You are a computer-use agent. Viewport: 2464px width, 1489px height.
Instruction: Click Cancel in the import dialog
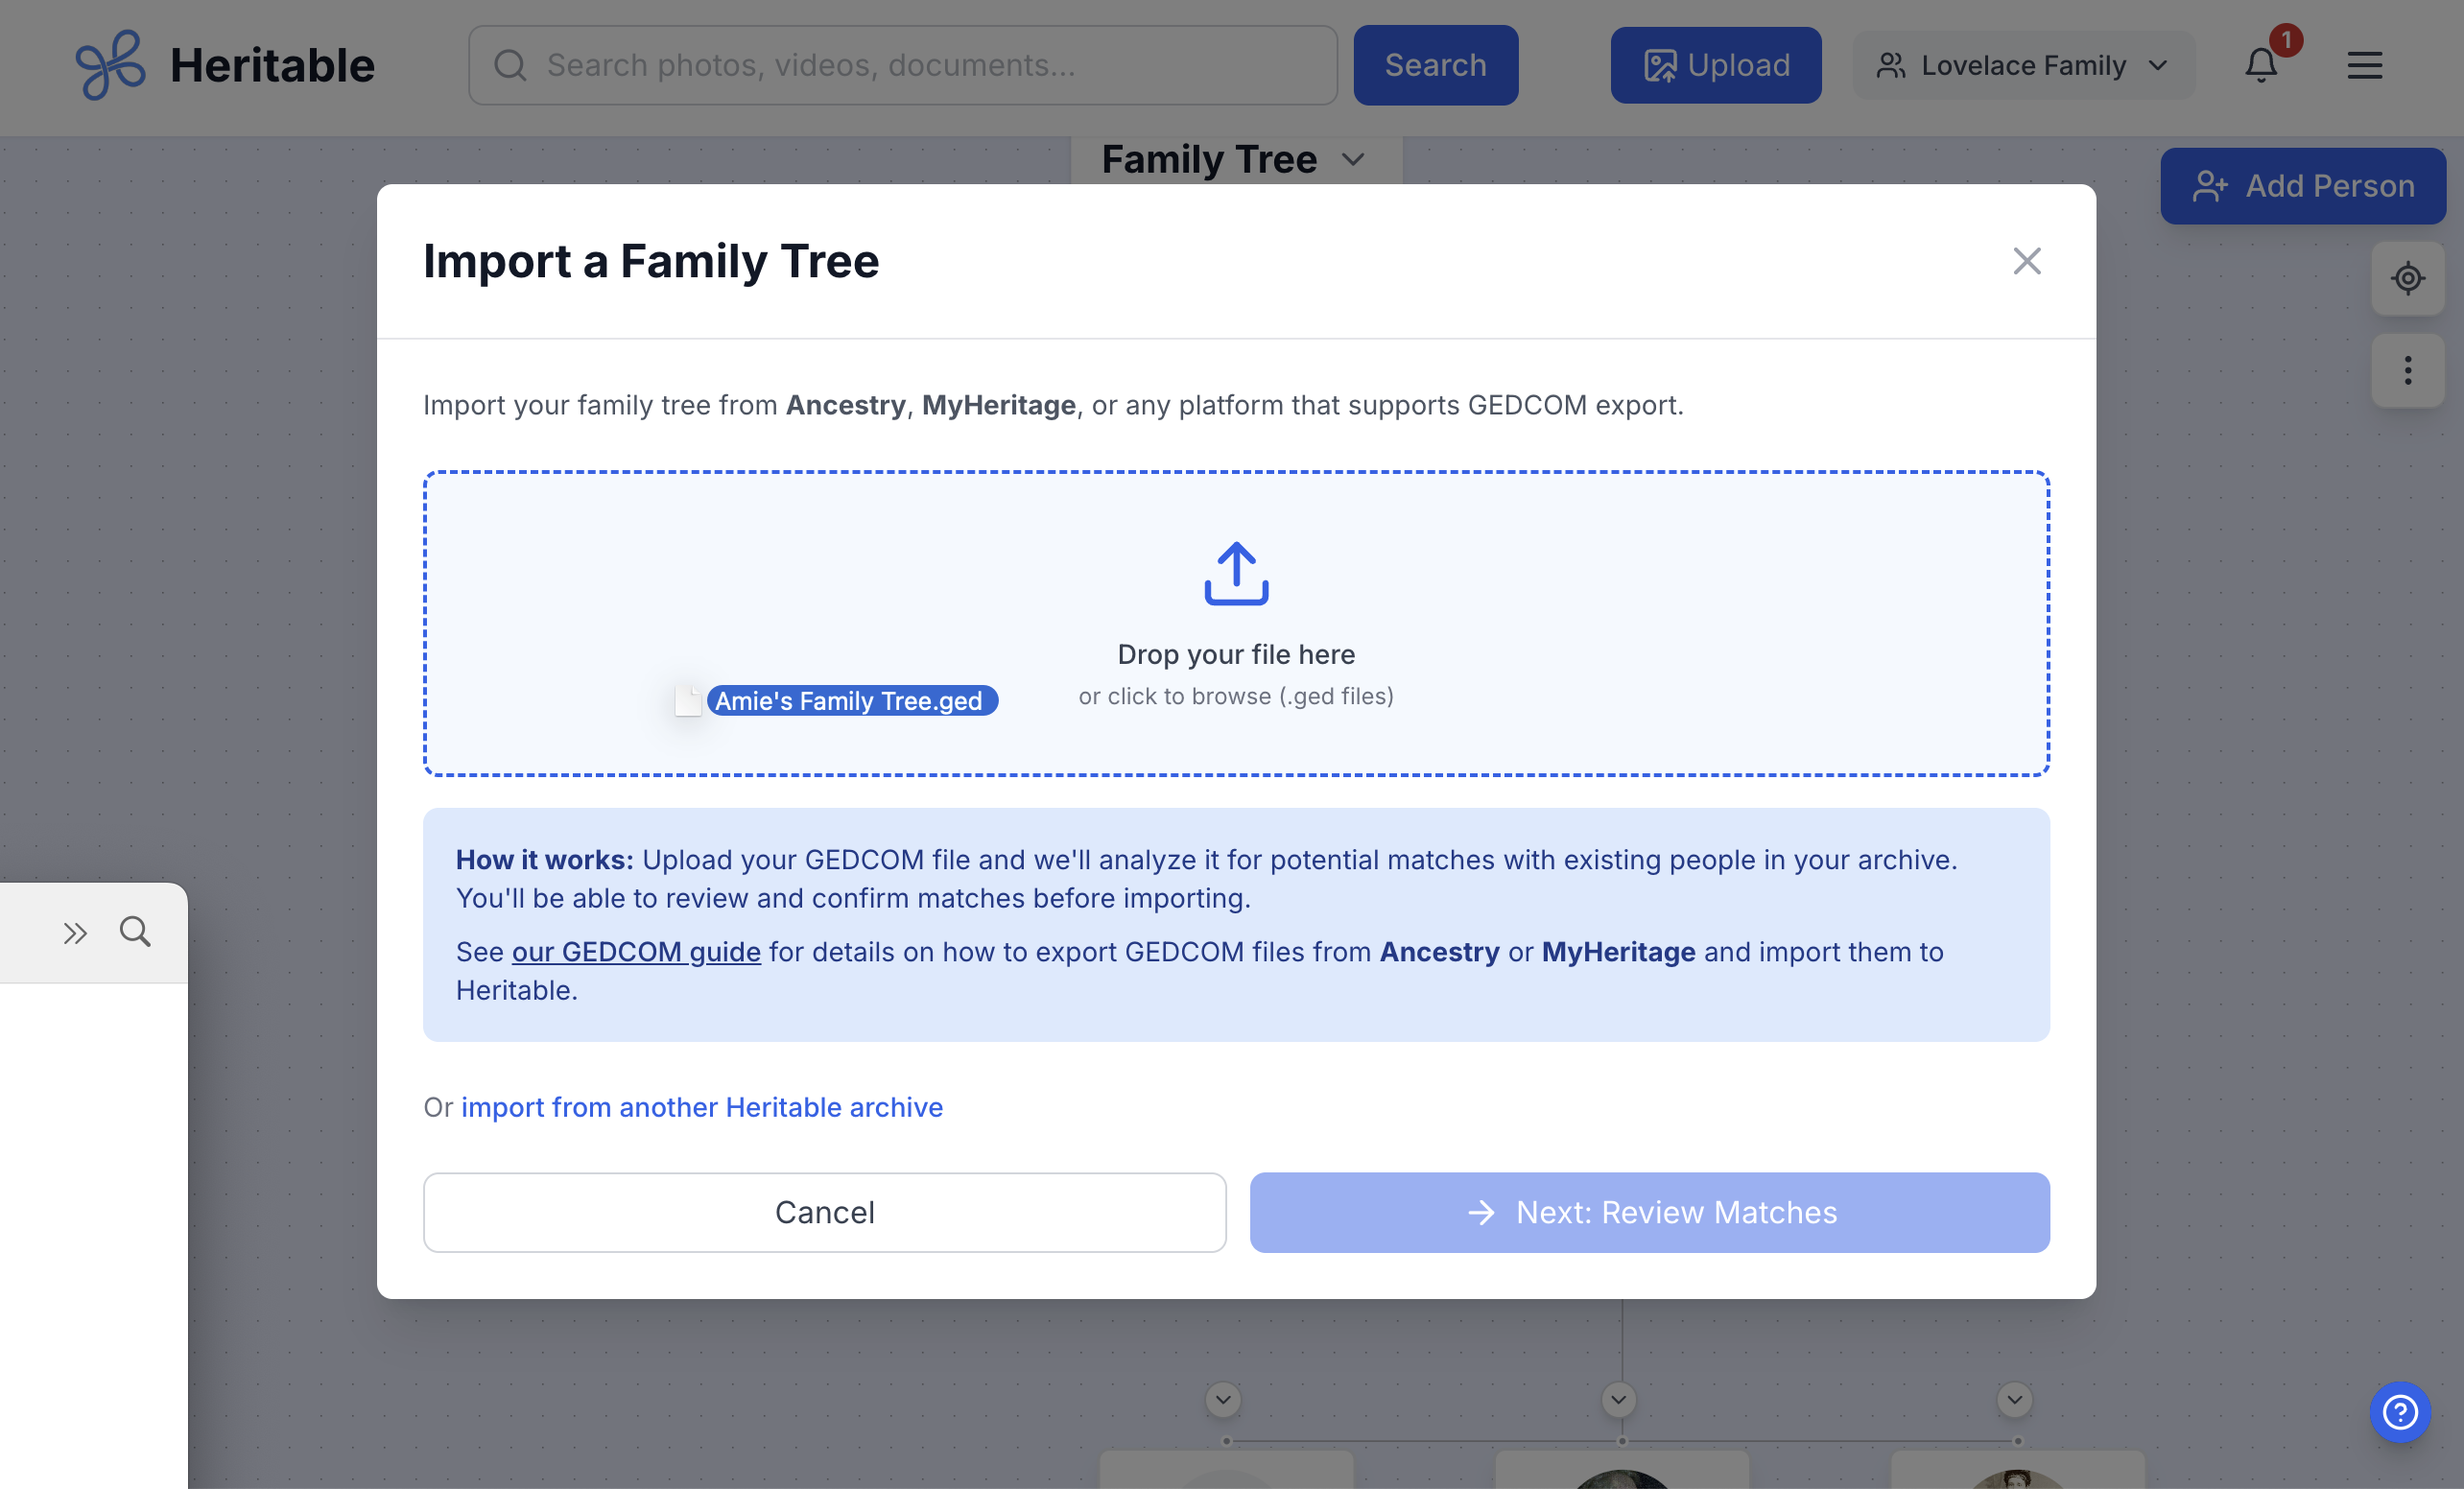(x=824, y=1212)
